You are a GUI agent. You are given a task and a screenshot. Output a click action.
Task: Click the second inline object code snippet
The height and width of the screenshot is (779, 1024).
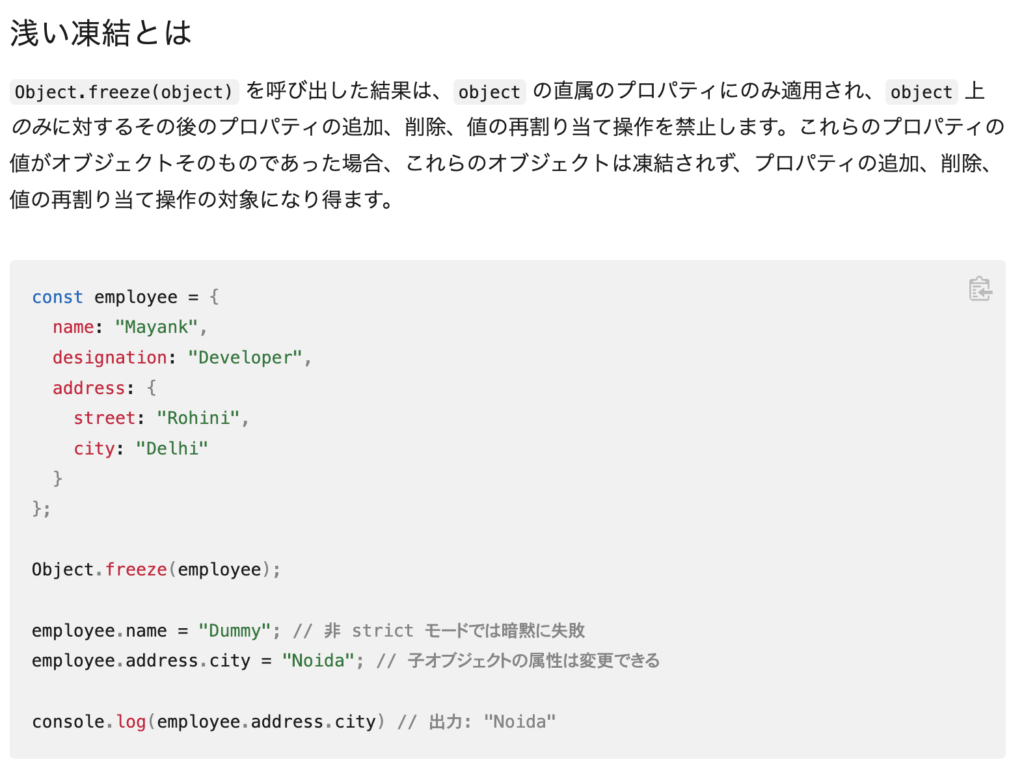[x=921, y=92]
